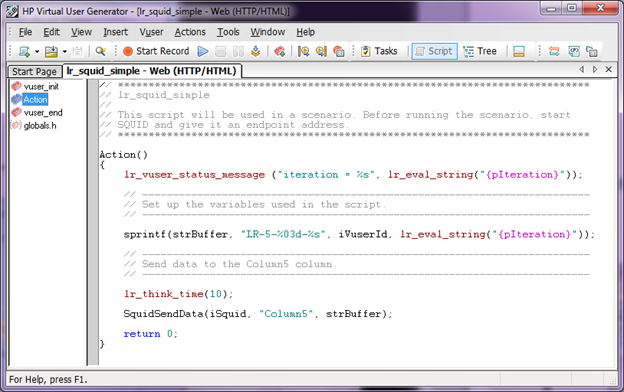This screenshot has height=392, width=624.
Task: Open the View menu
Action: click(x=81, y=32)
